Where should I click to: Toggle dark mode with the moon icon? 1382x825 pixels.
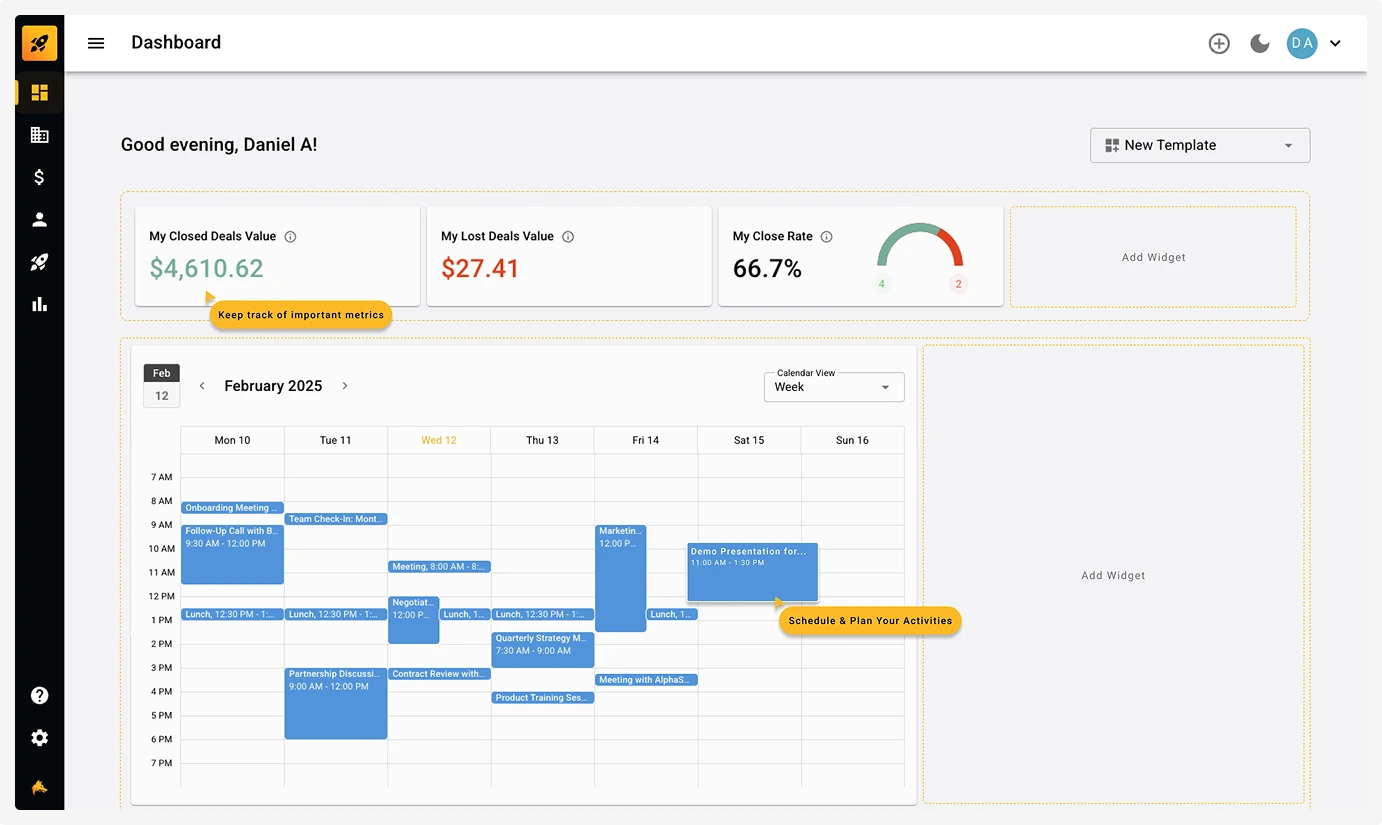1259,43
